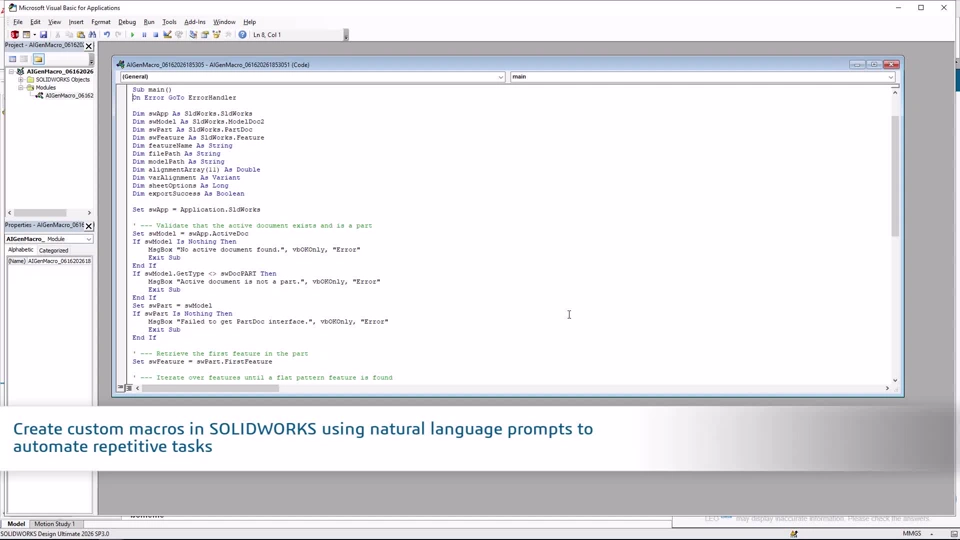Expand the SOLIDWORKS Objects folder
This screenshot has height=540, width=960.
20,80
